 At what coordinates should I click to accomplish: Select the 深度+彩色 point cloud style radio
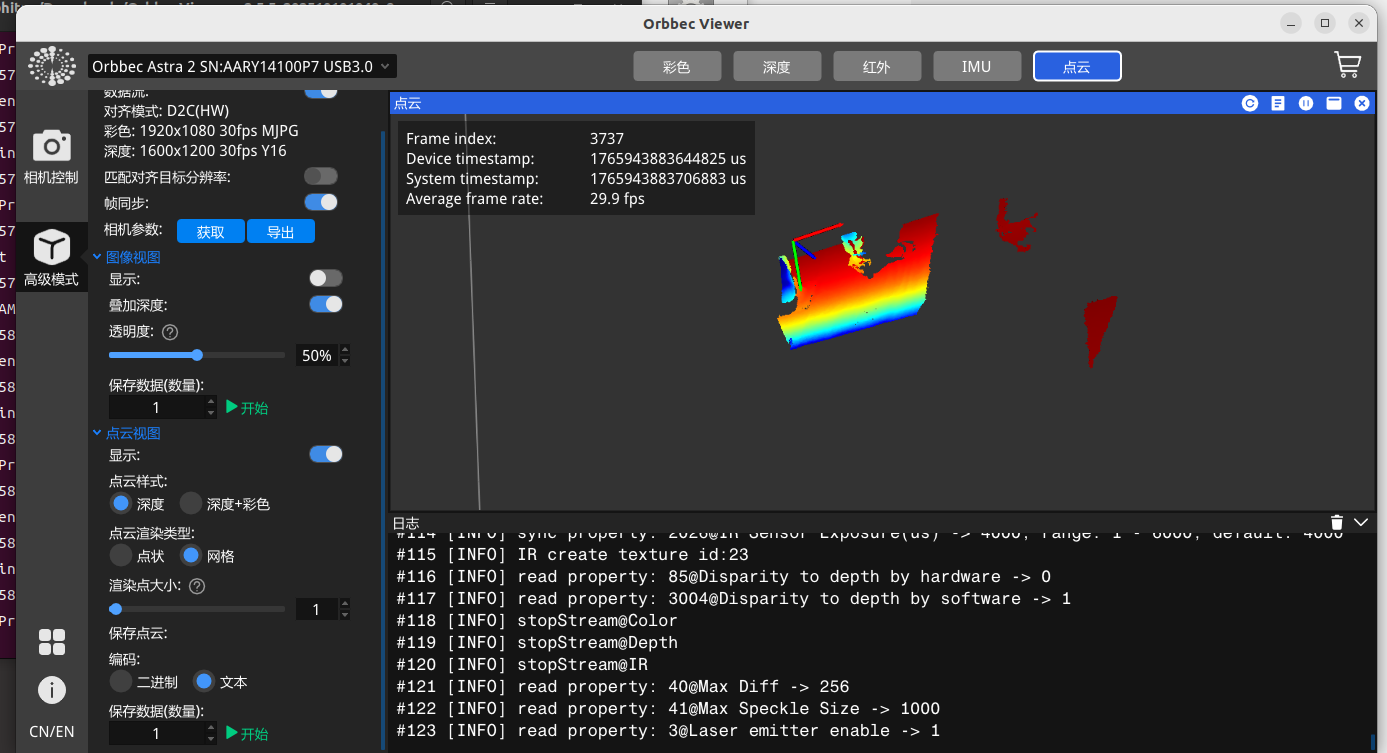tap(191, 503)
